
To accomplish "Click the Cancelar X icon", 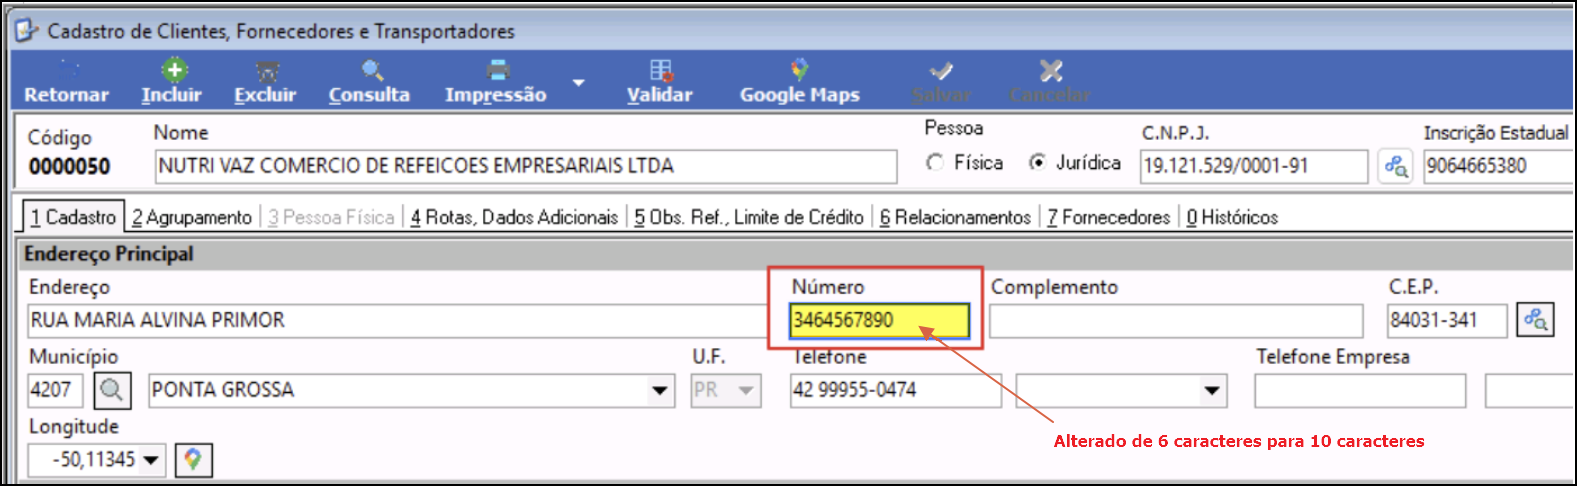I will (1050, 70).
